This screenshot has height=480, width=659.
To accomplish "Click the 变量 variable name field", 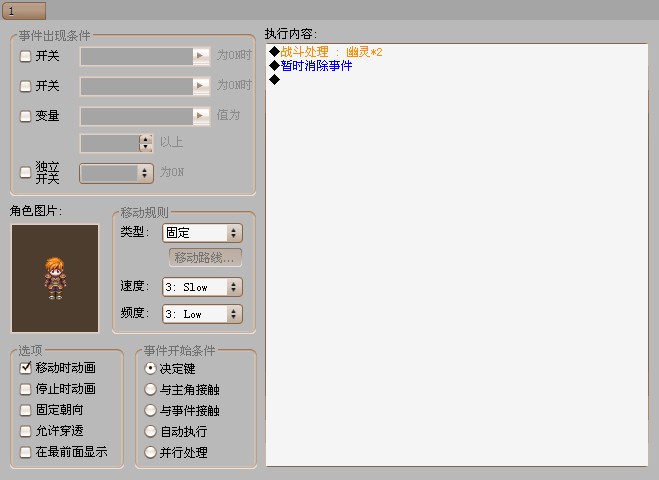I will pos(137,116).
